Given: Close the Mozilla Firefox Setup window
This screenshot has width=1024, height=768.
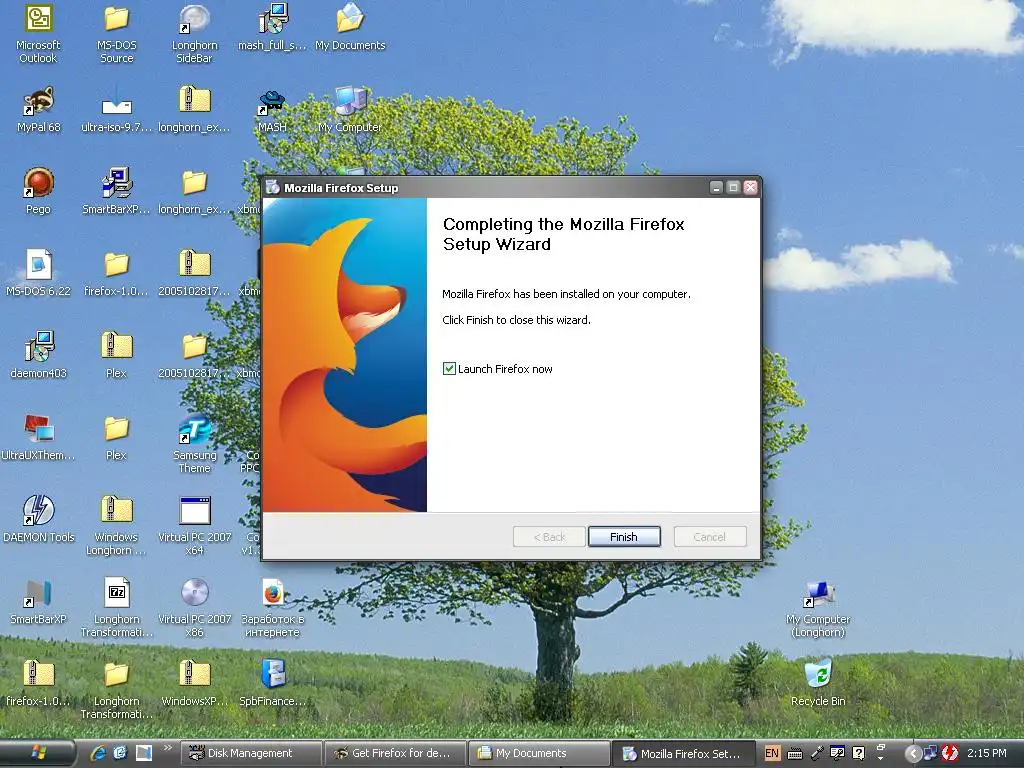Looking at the screenshot, I should click(x=750, y=187).
